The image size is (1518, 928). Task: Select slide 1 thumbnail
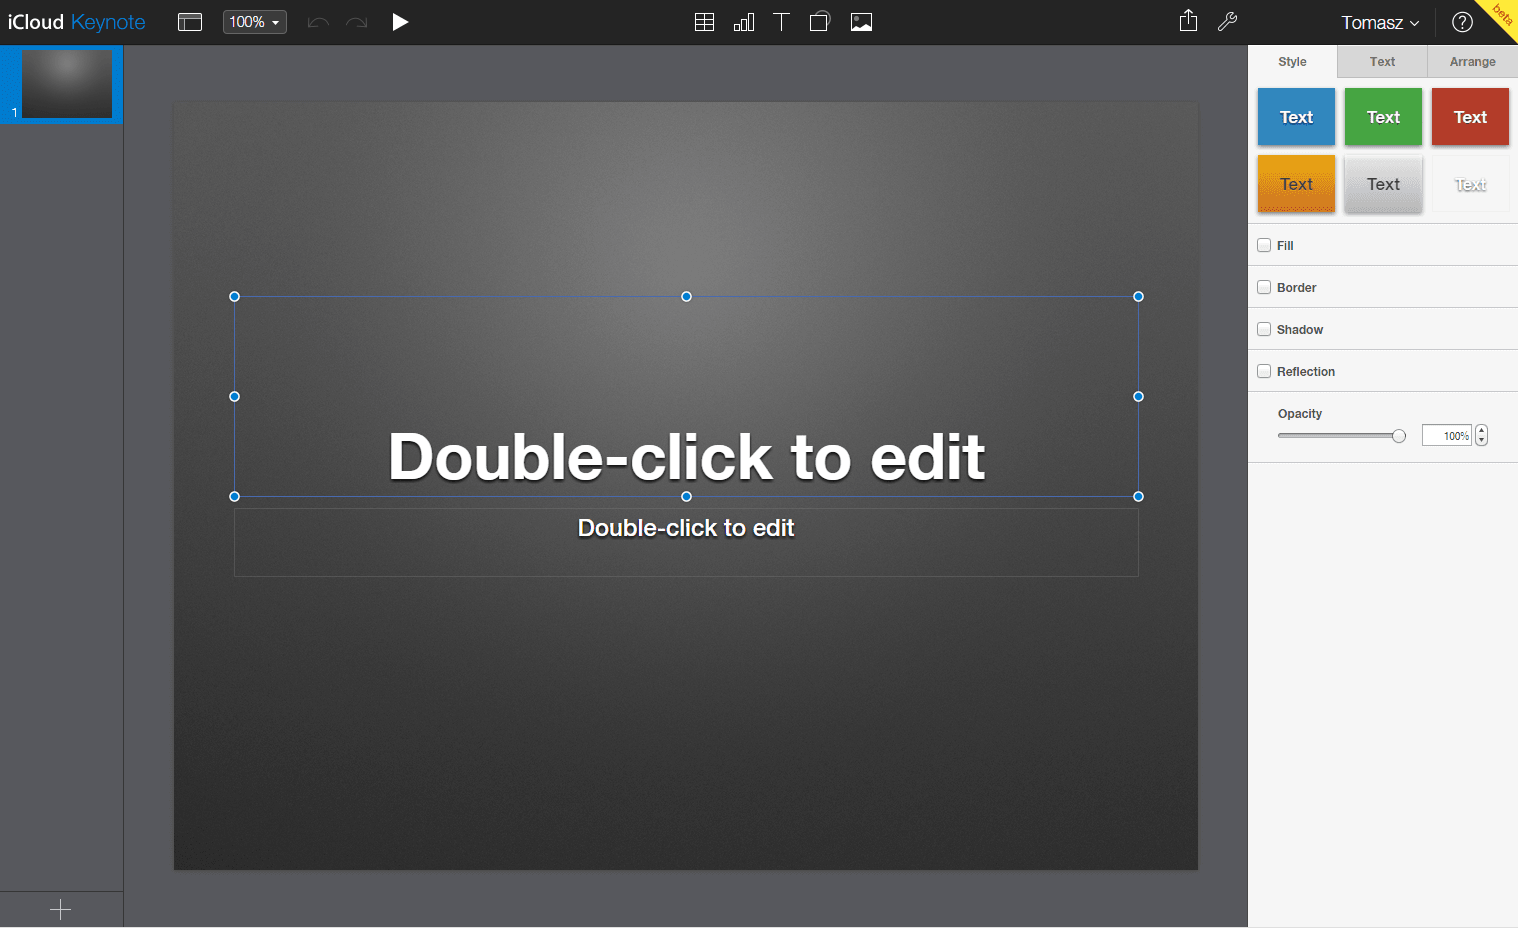(66, 84)
